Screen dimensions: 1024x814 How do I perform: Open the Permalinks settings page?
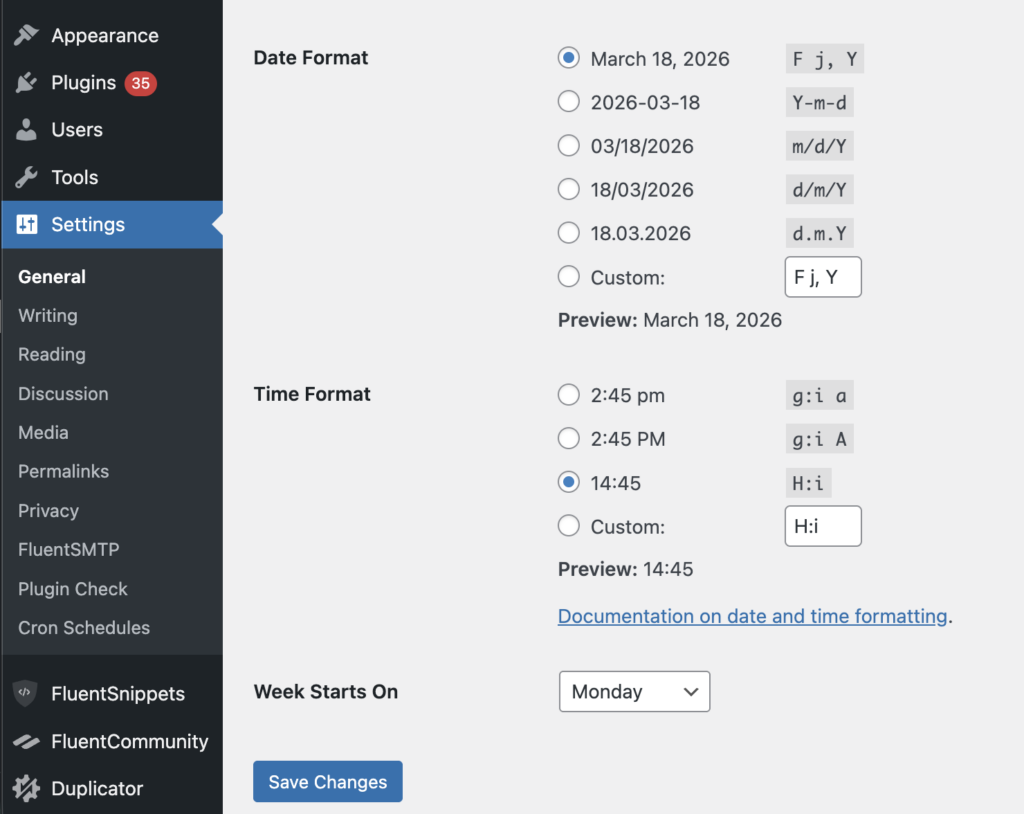[x=63, y=471]
